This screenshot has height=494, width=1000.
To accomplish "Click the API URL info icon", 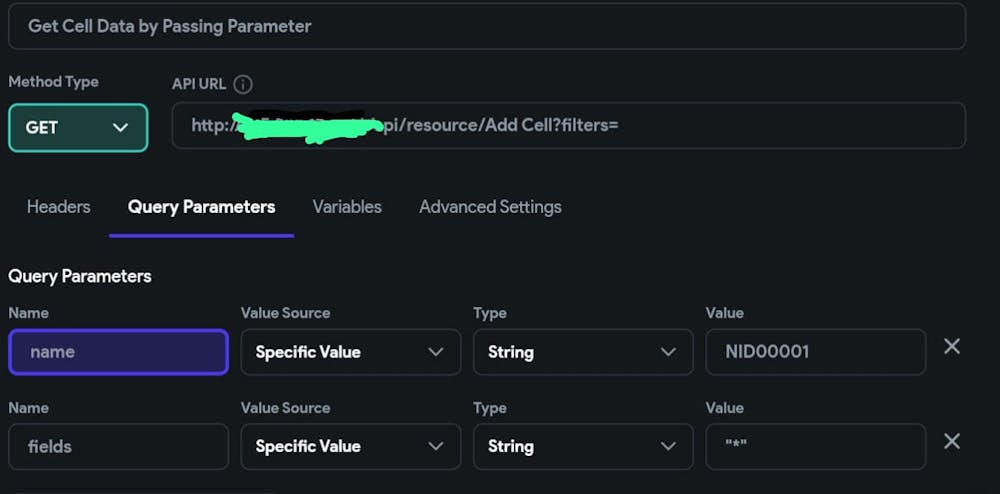I will (243, 84).
